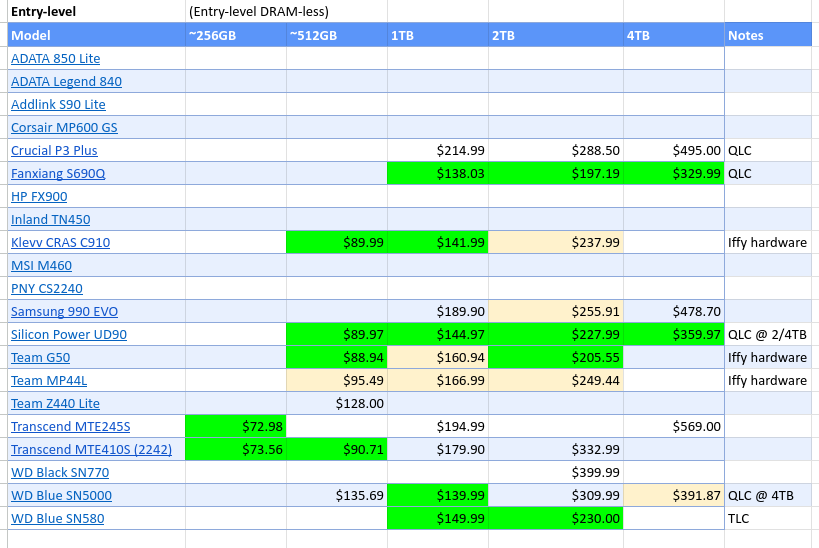Select the $89.97 Silicon Power cell
The image size is (819, 548).
point(337,334)
